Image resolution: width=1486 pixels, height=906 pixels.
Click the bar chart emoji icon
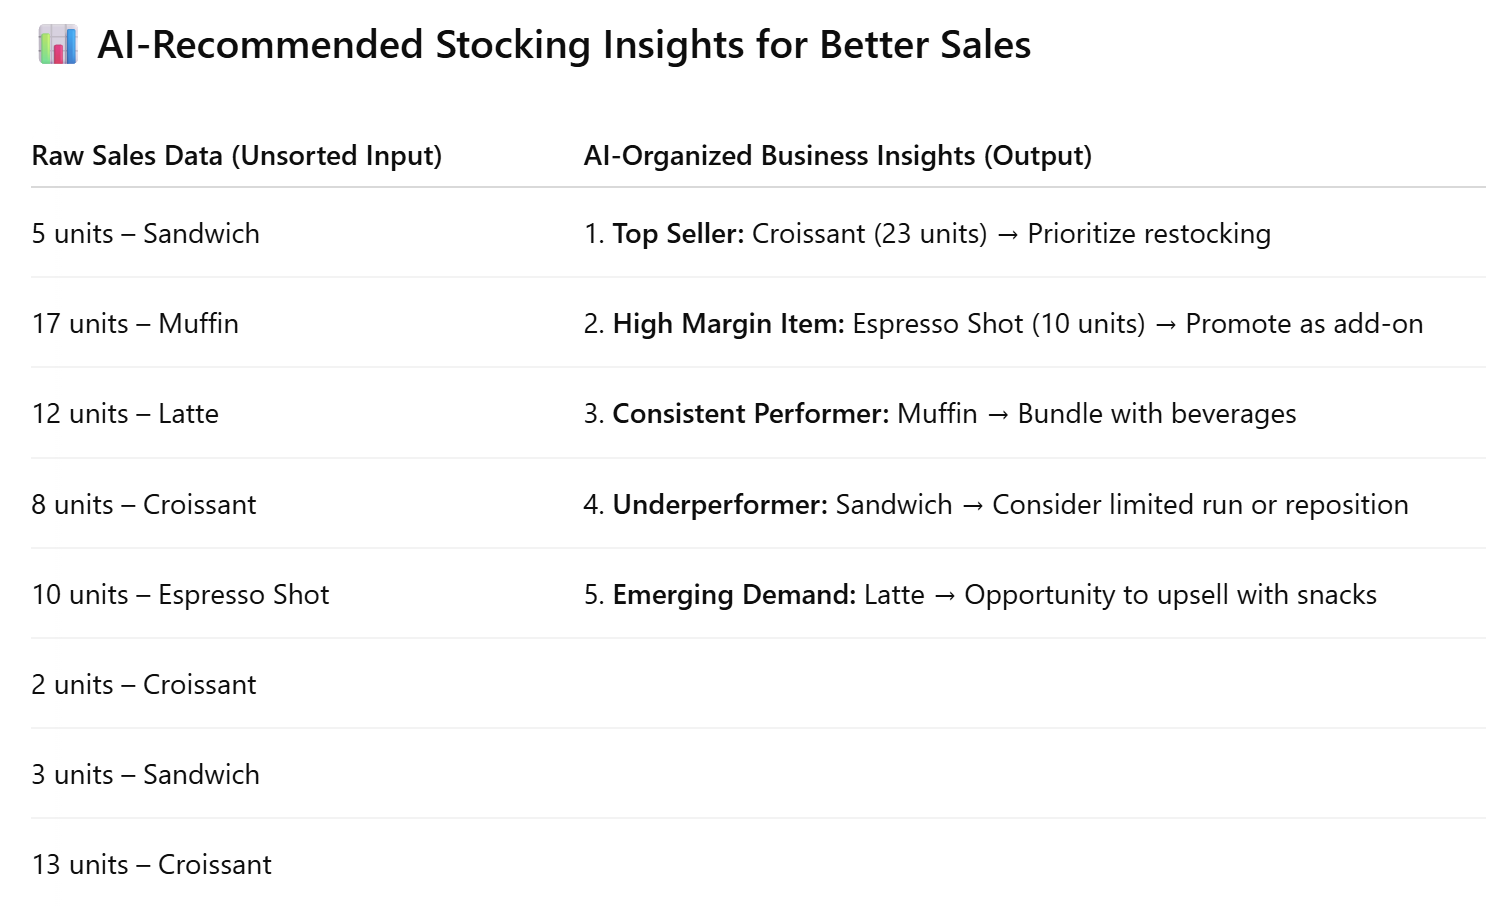pyautogui.click(x=58, y=46)
